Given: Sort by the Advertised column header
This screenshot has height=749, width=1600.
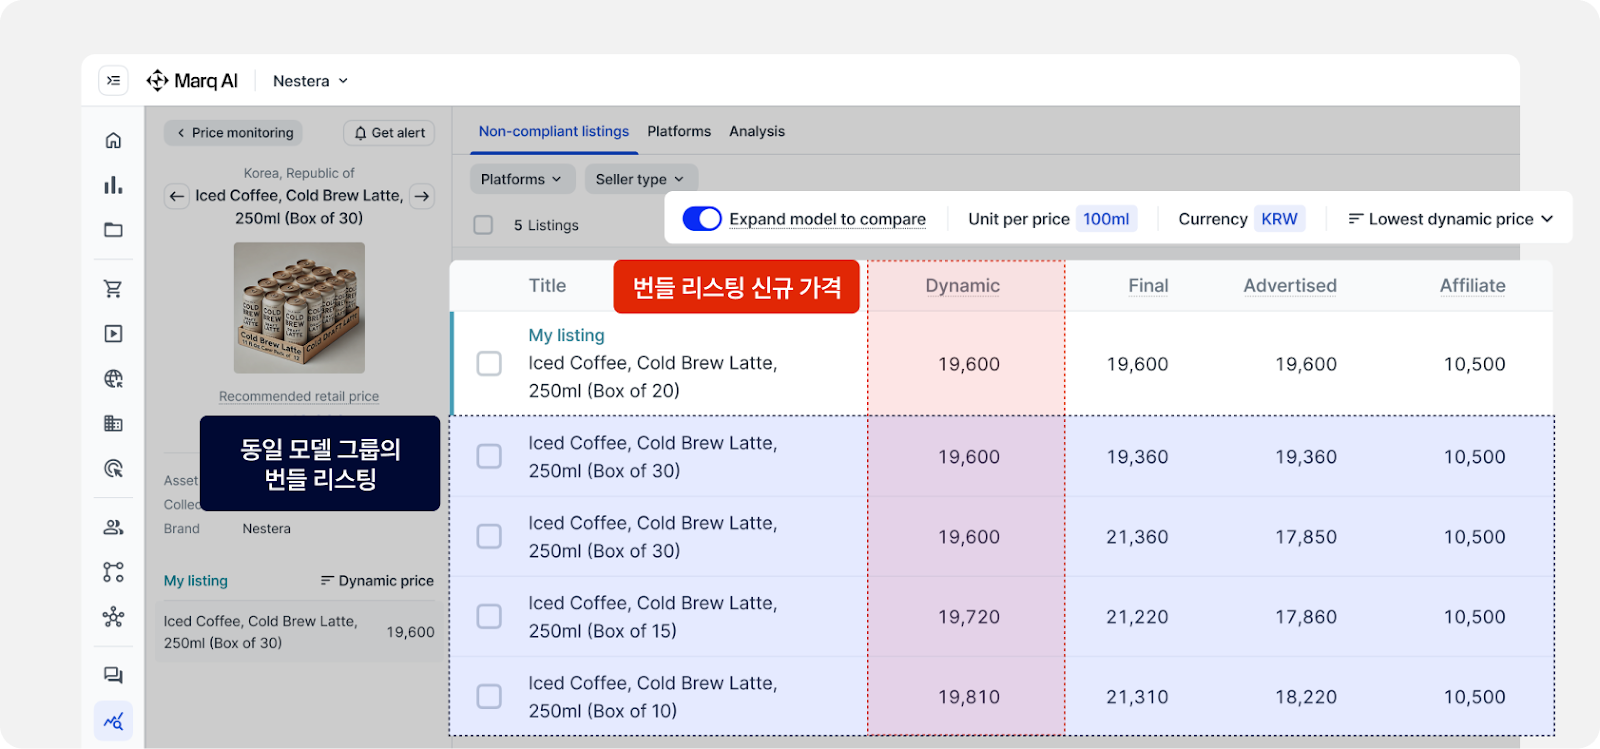Looking at the screenshot, I should click(x=1290, y=286).
